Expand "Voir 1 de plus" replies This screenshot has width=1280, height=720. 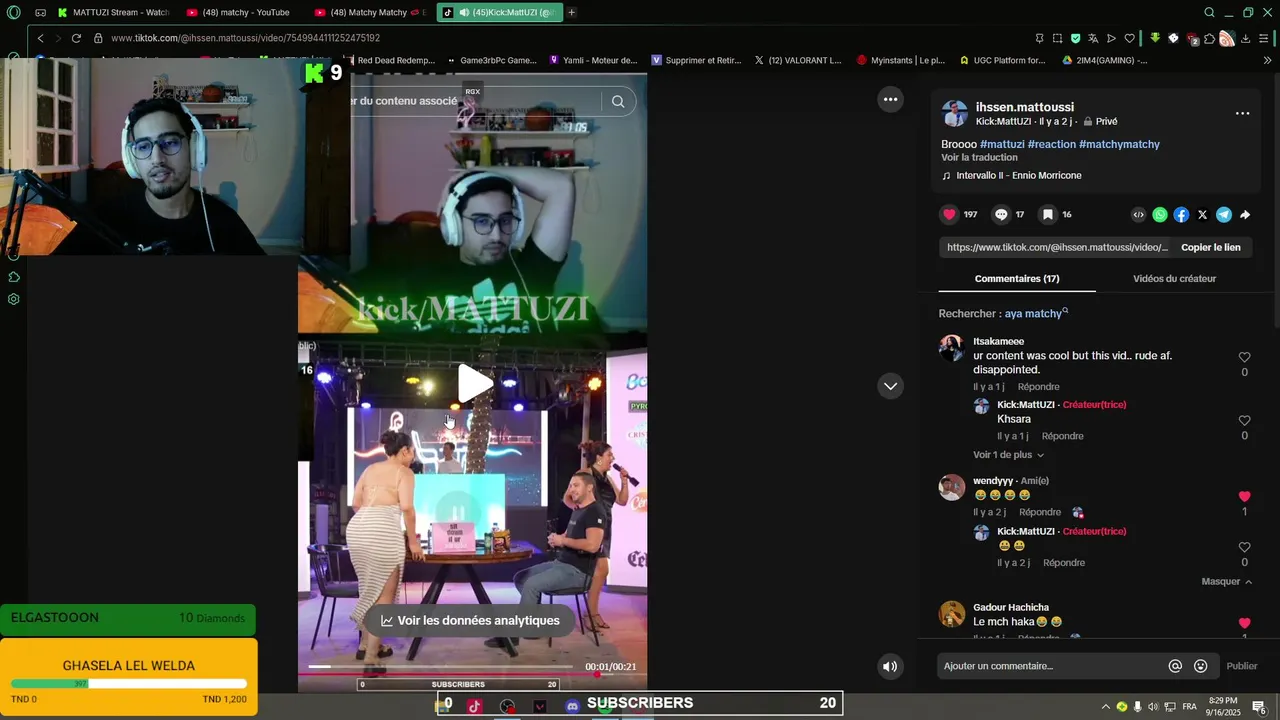click(1008, 455)
